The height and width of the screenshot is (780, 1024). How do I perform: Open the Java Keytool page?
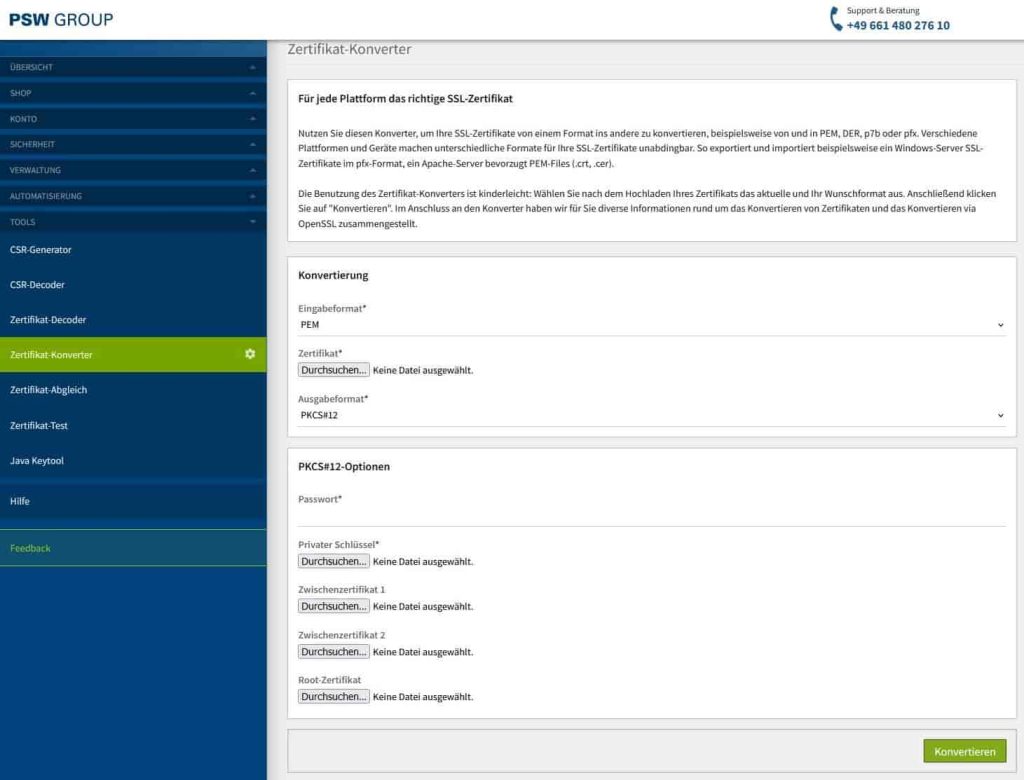click(39, 460)
